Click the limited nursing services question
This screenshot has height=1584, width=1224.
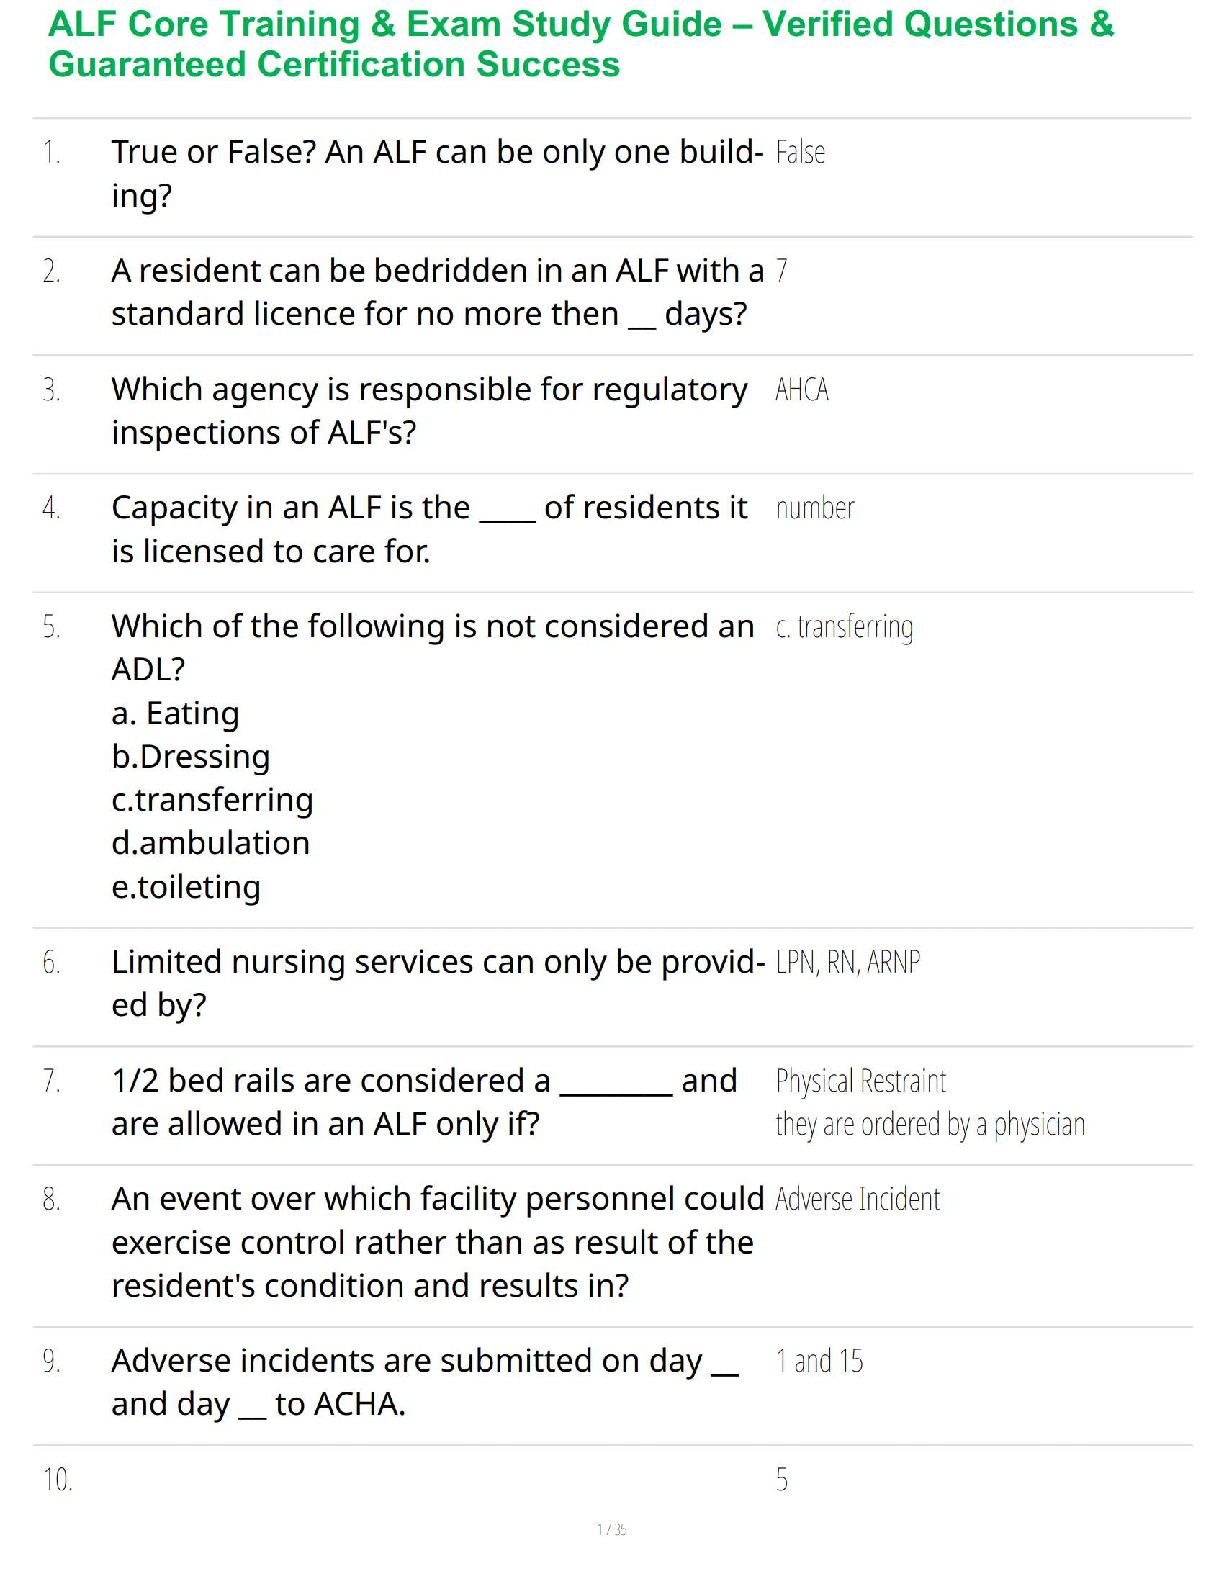437,983
